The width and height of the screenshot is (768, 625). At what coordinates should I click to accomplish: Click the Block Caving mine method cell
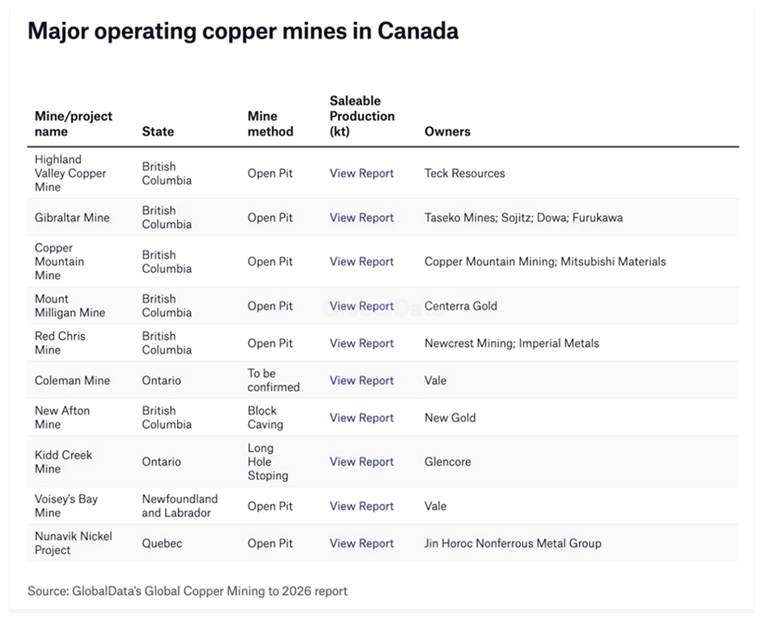pos(266,417)
